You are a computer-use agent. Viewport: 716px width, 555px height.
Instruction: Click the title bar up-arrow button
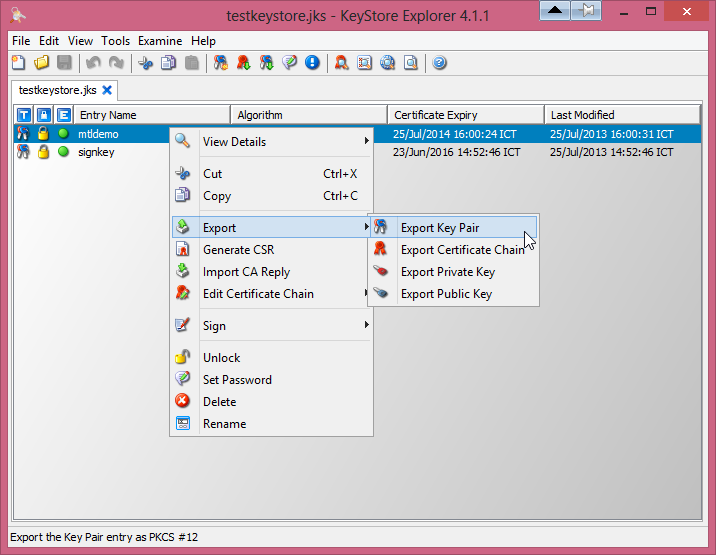[x=555, y=11]
